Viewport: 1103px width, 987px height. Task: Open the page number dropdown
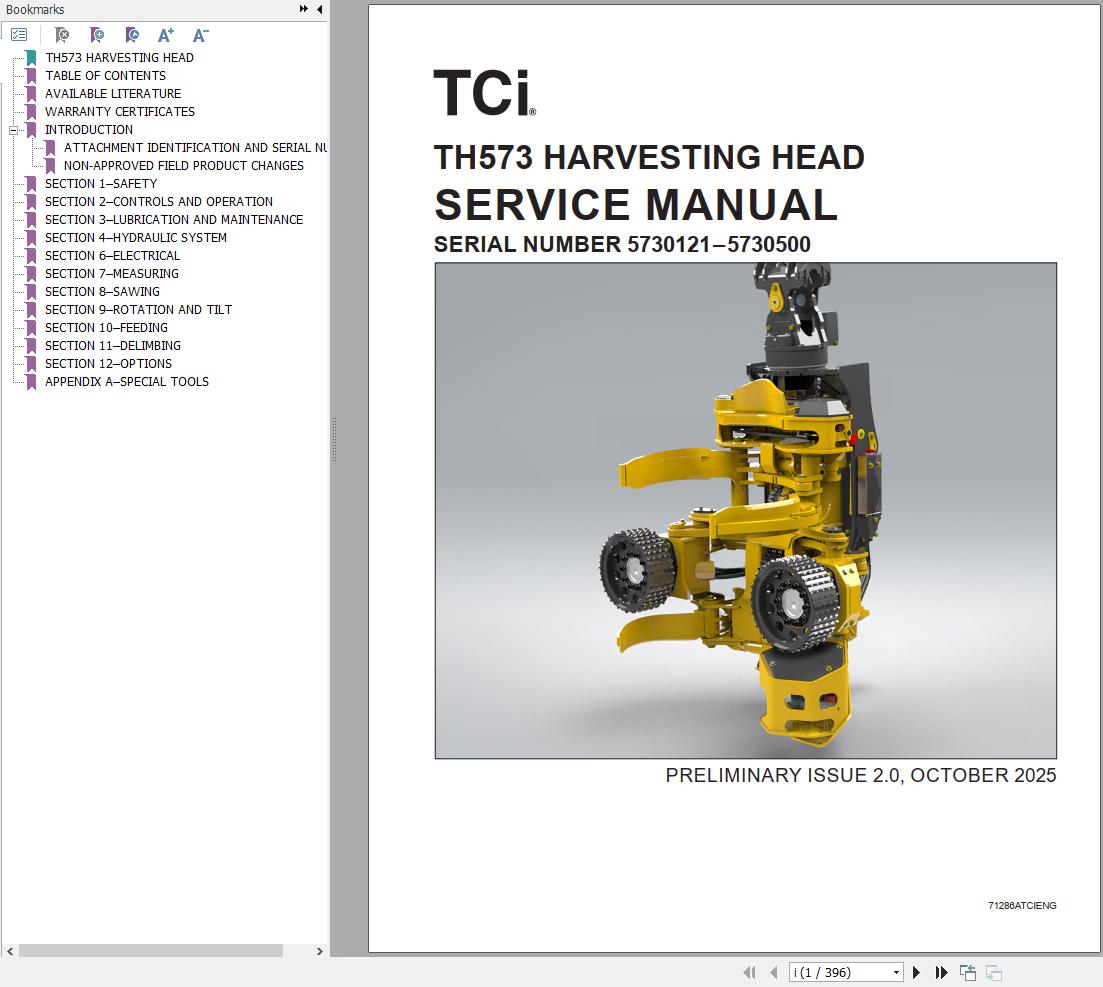[x=896, y=971]
